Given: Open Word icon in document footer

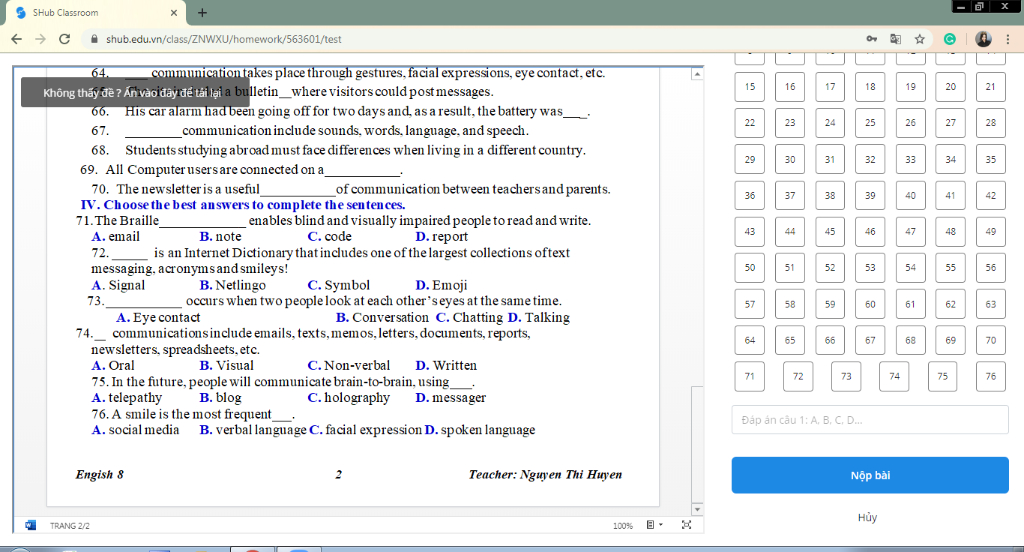Looking at the screenshot, I should [30, 525].
